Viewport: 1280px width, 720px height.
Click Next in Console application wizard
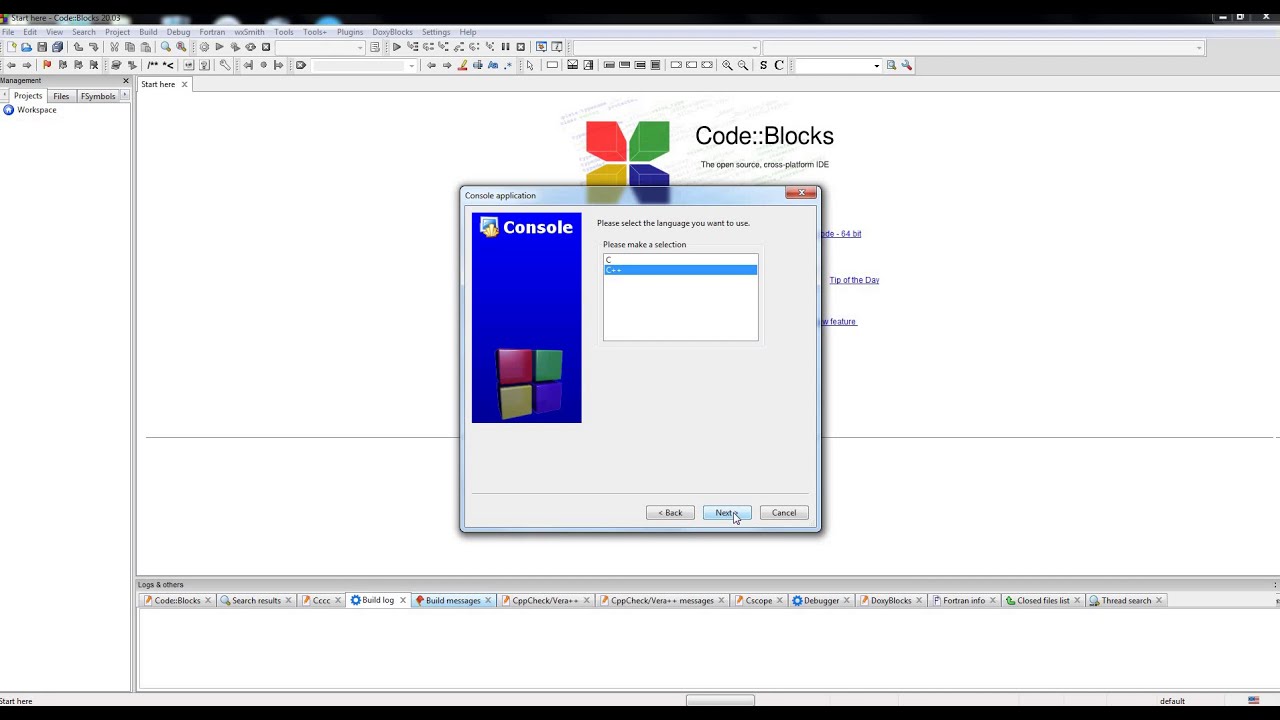pyautogui.click(x=727, y=513)
